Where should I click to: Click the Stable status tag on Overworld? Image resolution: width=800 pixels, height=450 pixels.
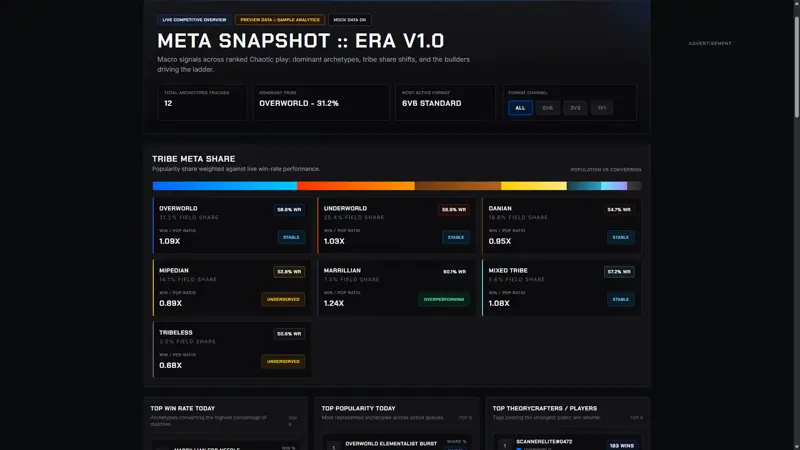pyautogui.click(x=291, y=237)
